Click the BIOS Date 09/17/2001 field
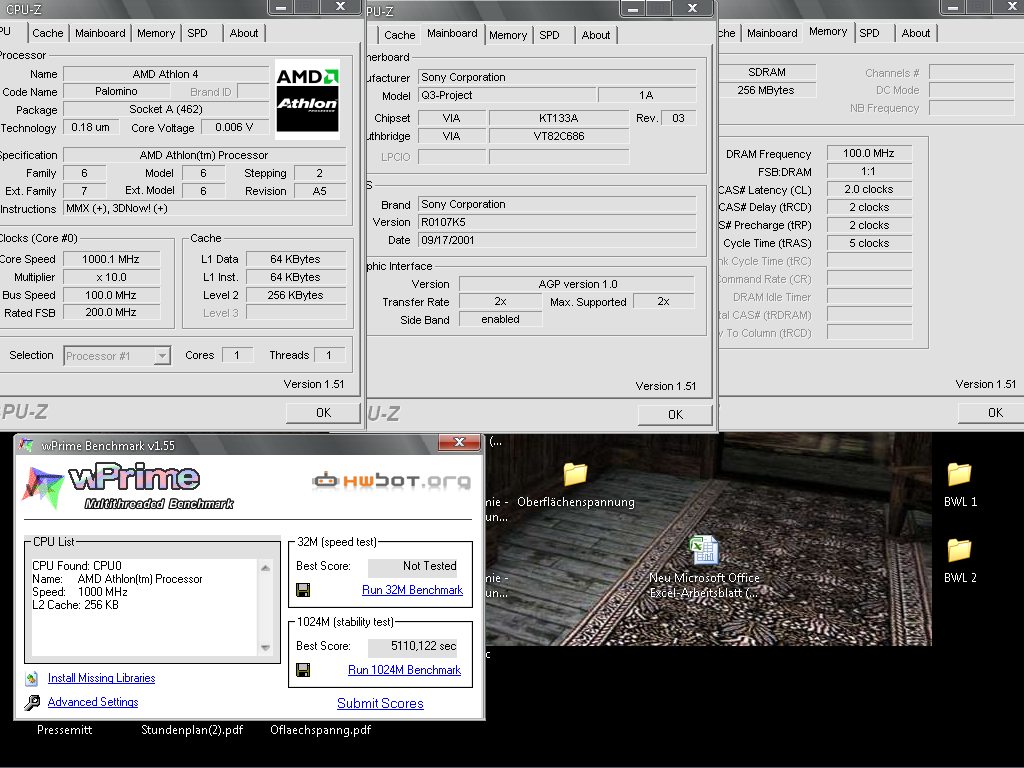 tap(556, 240)
